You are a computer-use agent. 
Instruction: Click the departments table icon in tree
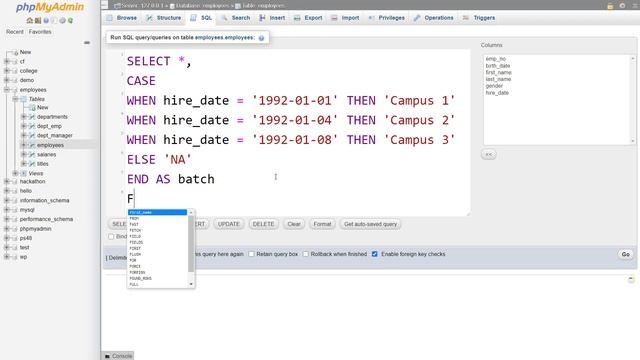32,117
